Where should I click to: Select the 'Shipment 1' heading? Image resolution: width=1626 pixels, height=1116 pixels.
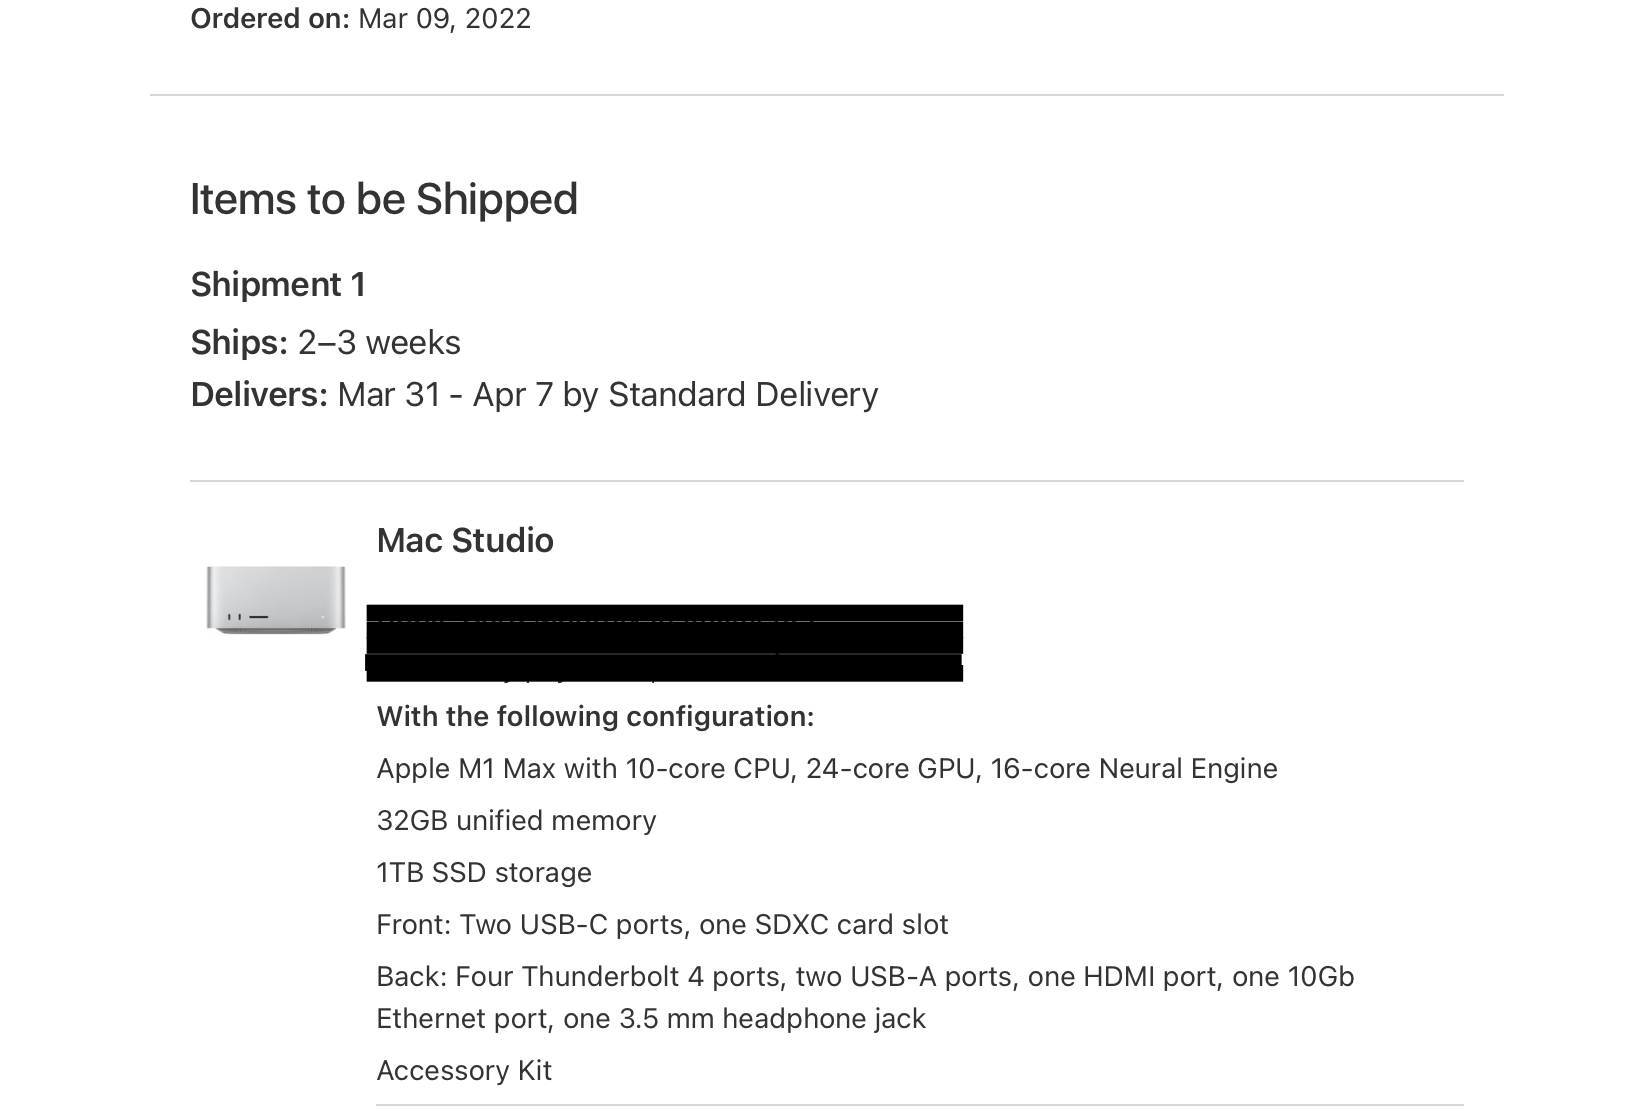point(278,285)
